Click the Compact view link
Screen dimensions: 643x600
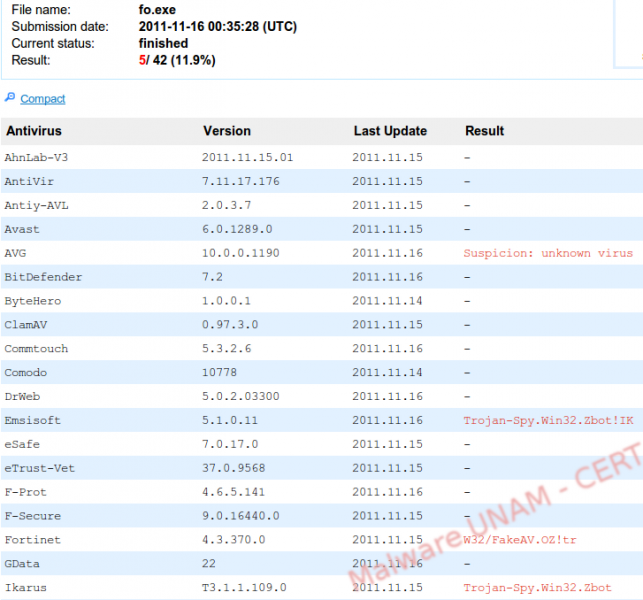(43, 99)
